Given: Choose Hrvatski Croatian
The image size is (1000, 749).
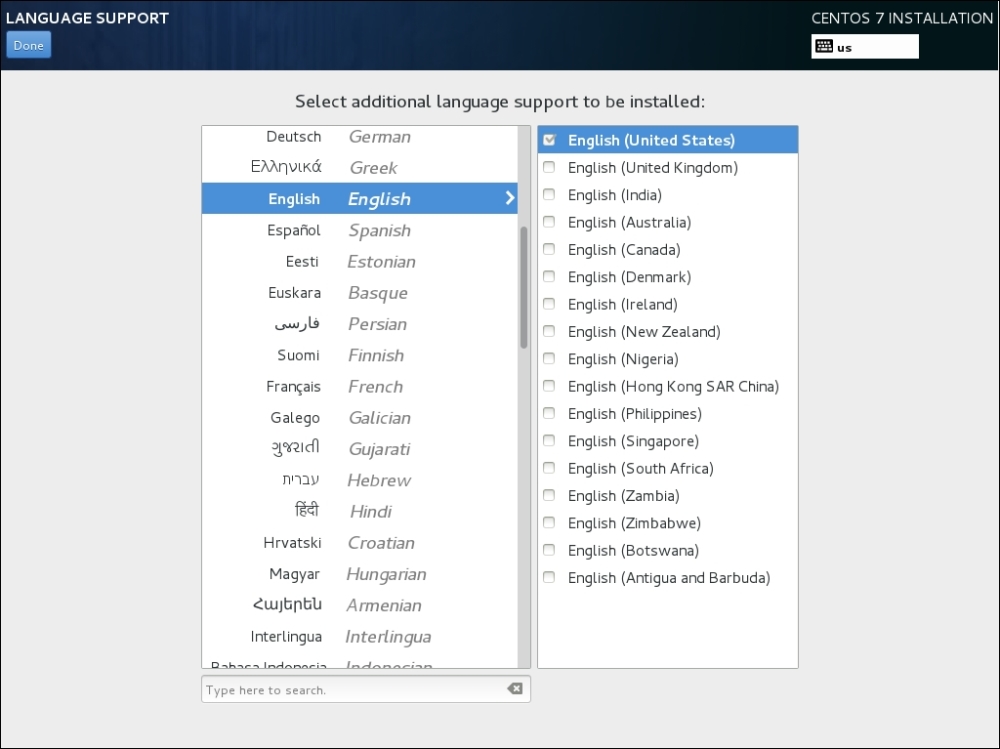Looking at the screenshot, I should pos(360,542).
